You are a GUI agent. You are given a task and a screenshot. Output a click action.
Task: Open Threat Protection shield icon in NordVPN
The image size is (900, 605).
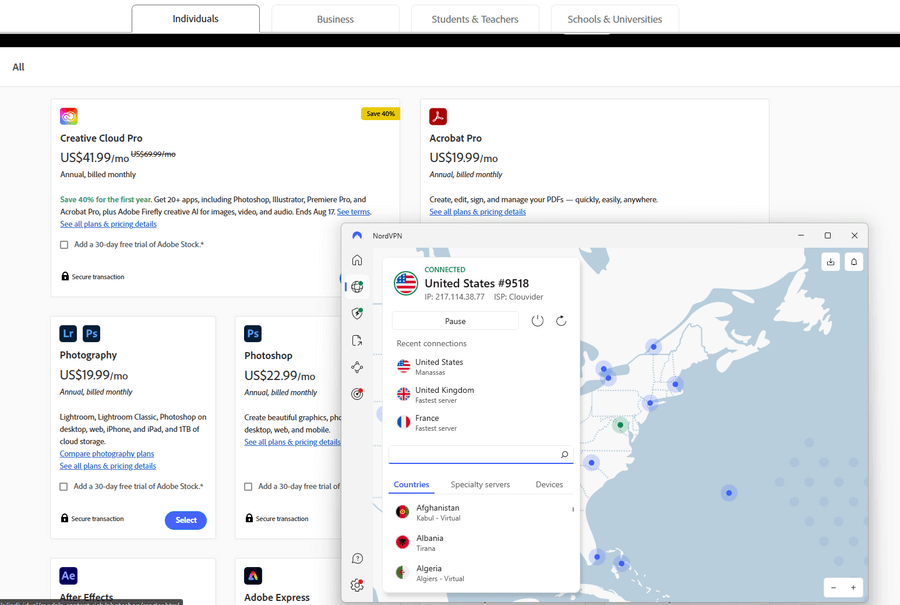pos(357,313)
